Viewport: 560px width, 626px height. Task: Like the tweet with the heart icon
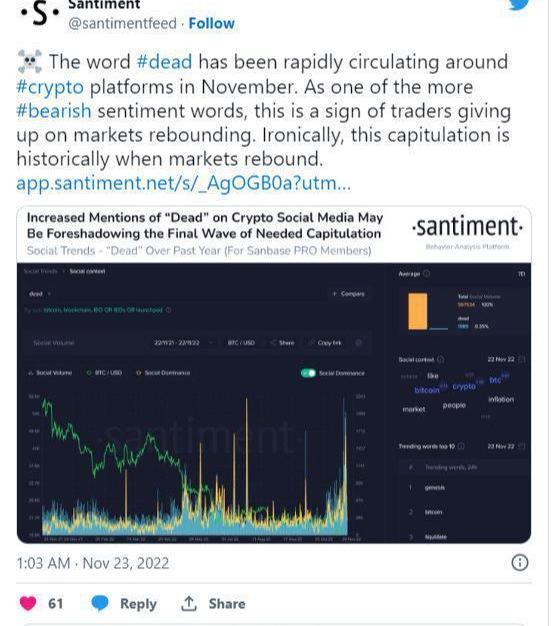[28, 603]
